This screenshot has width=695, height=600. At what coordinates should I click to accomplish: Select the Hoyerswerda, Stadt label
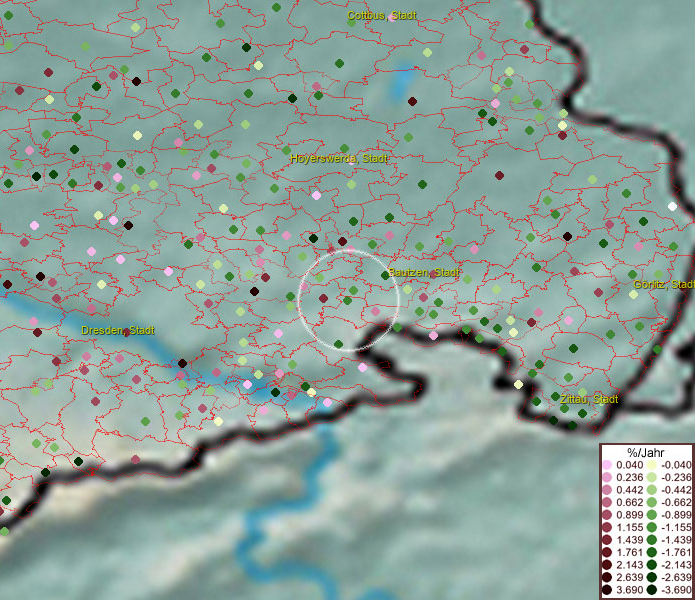[338, 159]
